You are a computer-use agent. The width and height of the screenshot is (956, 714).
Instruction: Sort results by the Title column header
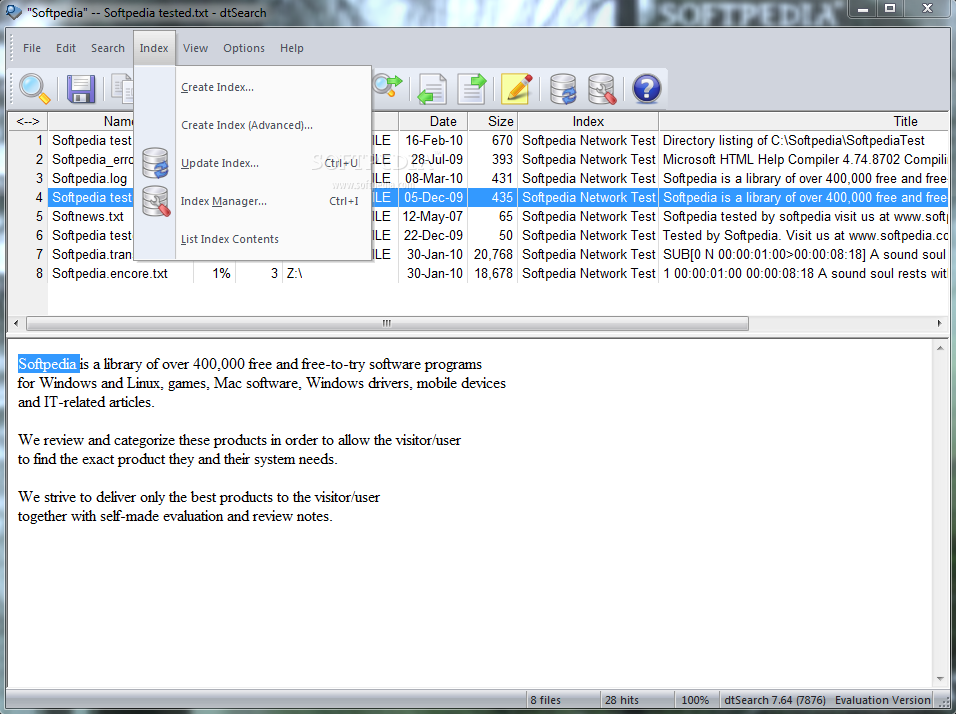coord(804,121)
